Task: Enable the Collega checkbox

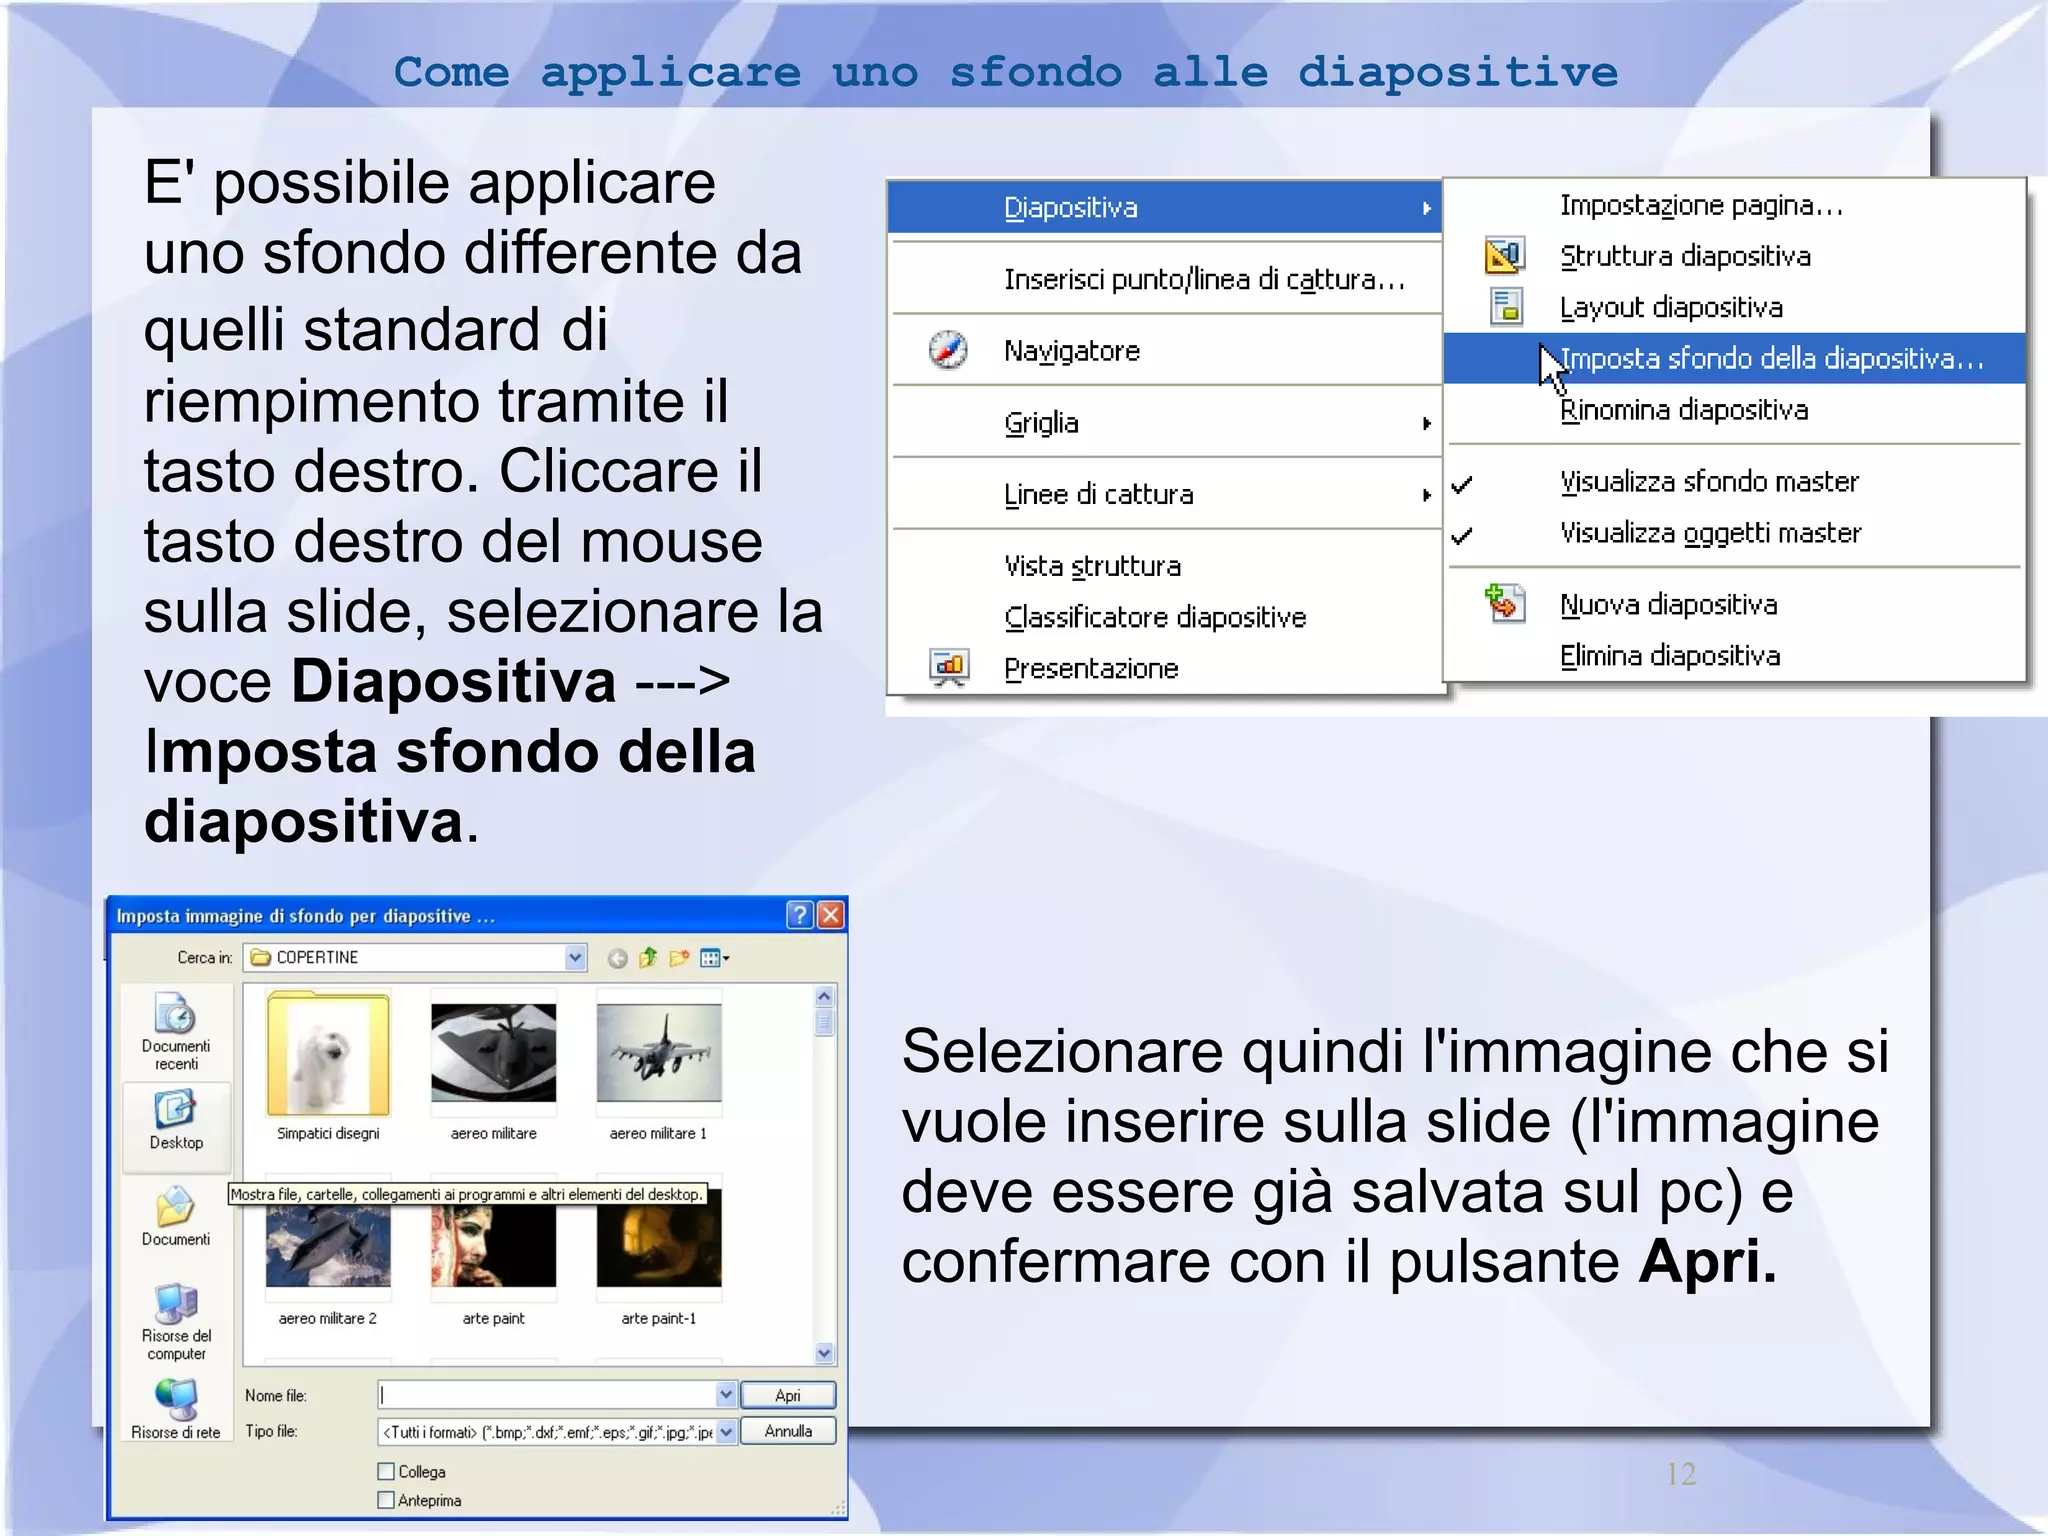Action: [x=386, y=1471]
